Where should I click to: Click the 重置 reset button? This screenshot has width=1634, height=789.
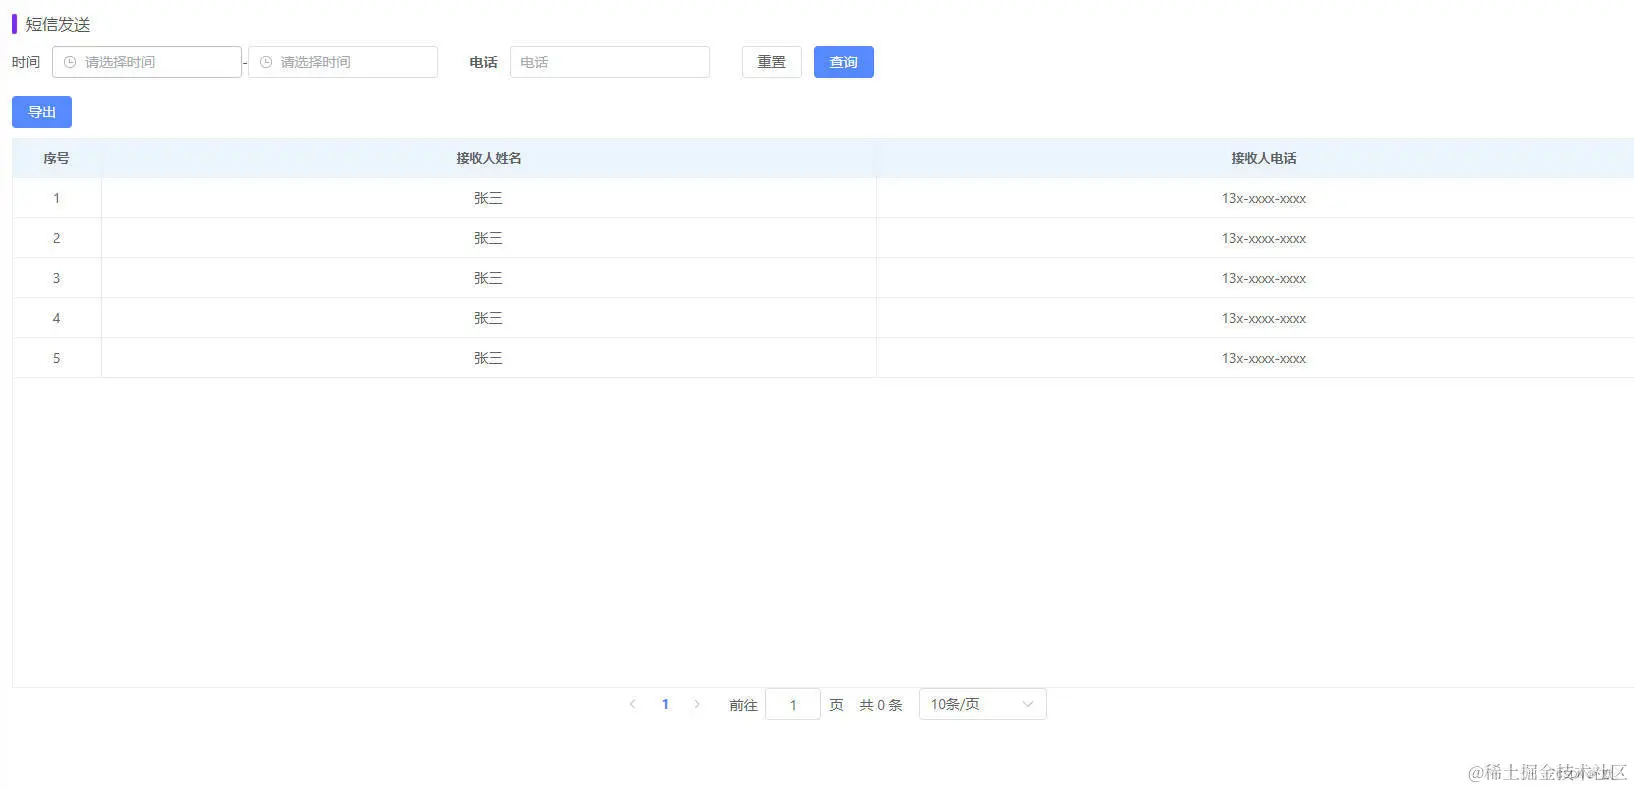(x=772, y=62)
